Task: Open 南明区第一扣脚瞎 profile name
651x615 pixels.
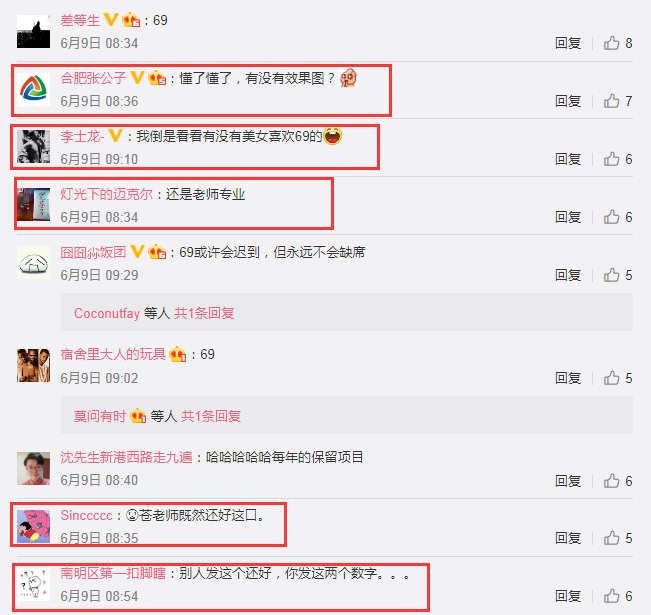Action: click(113, 573)
